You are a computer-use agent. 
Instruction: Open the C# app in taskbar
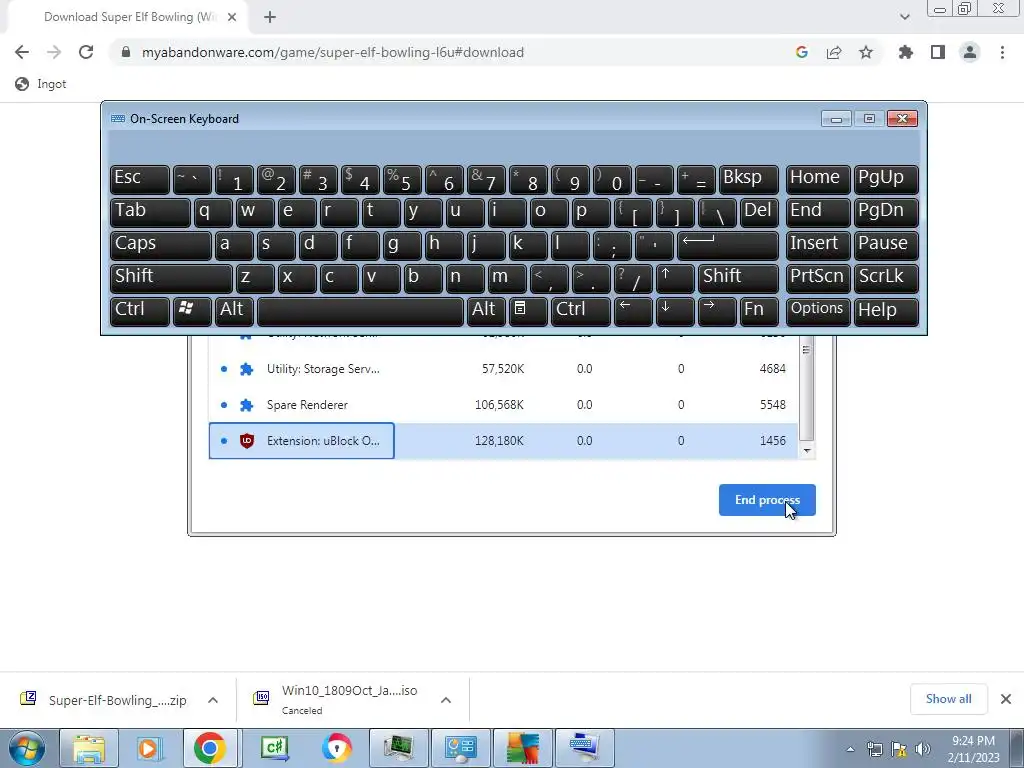[274, 748]
